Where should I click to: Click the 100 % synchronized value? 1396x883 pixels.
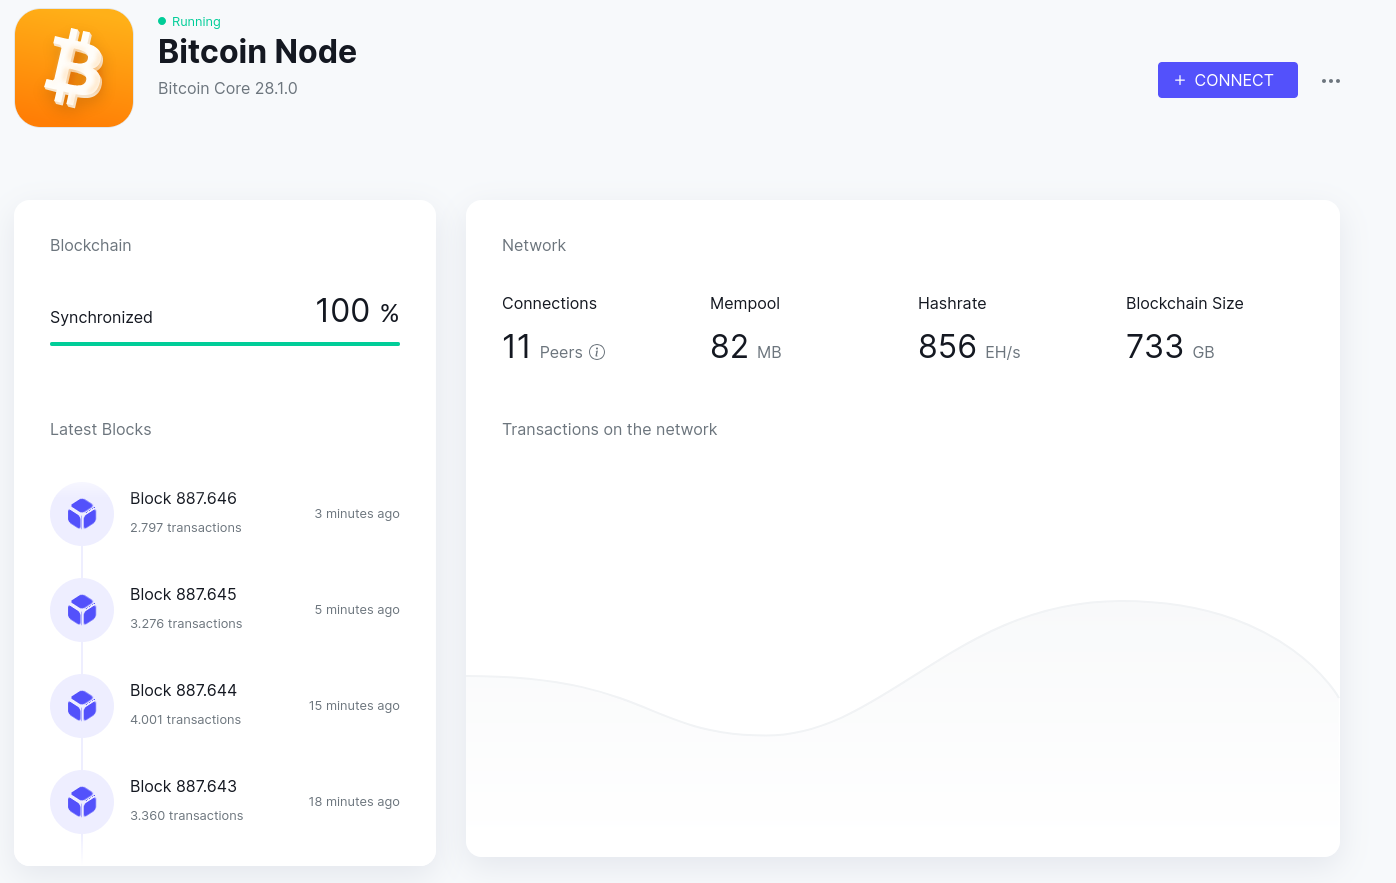(x=357, y=311)
